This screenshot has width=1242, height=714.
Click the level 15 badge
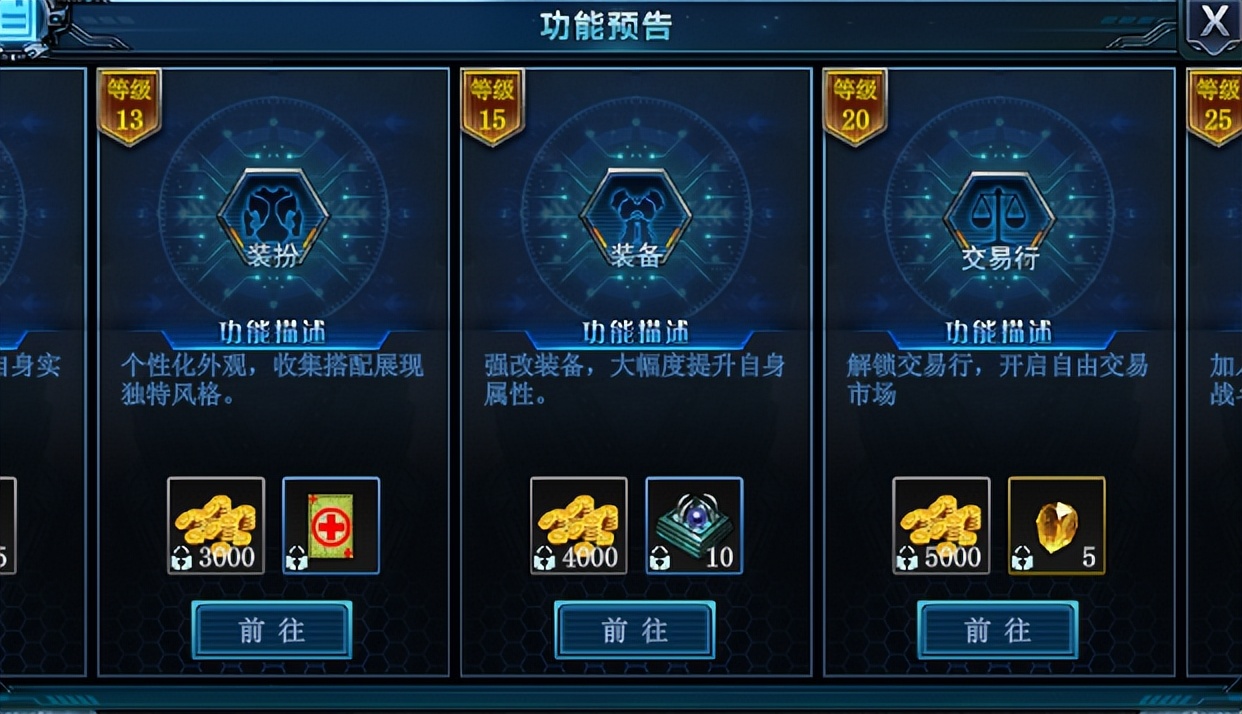coord(492,106)
